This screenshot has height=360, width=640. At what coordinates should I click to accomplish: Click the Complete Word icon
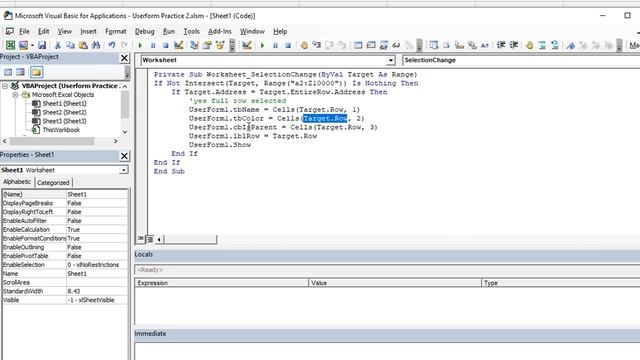[x=484, y=45]
